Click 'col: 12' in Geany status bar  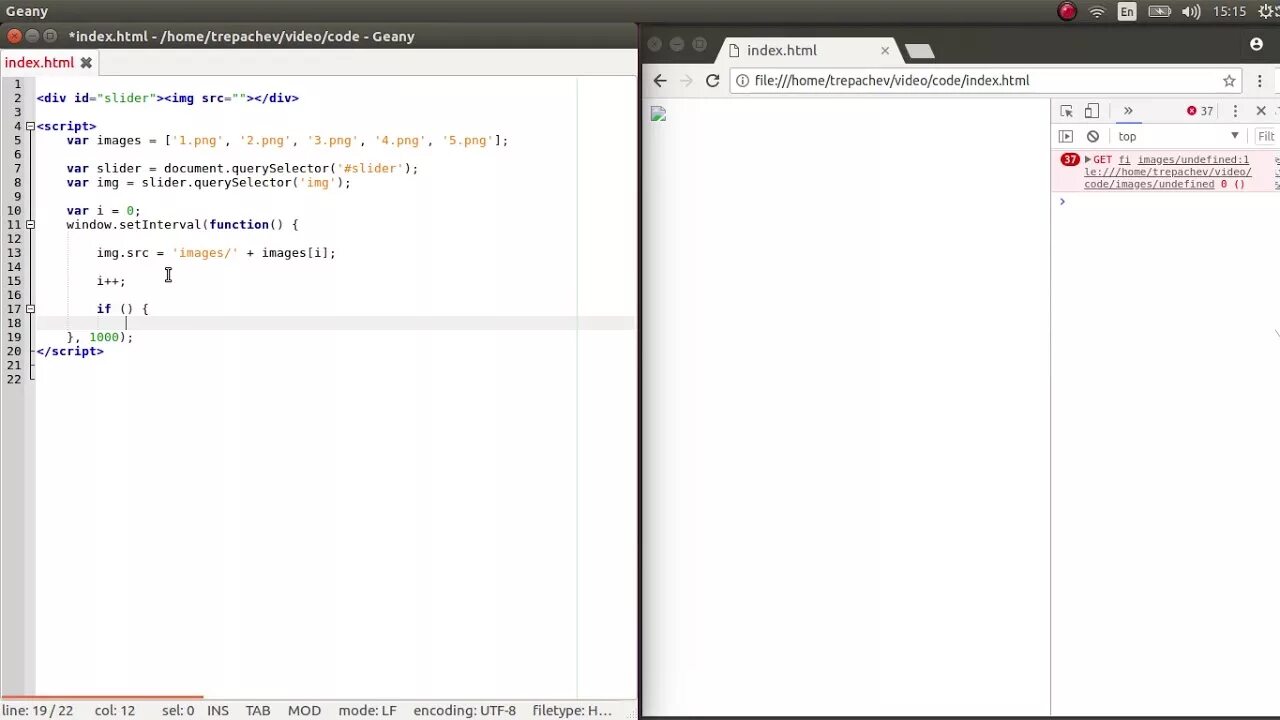[115, 710]
